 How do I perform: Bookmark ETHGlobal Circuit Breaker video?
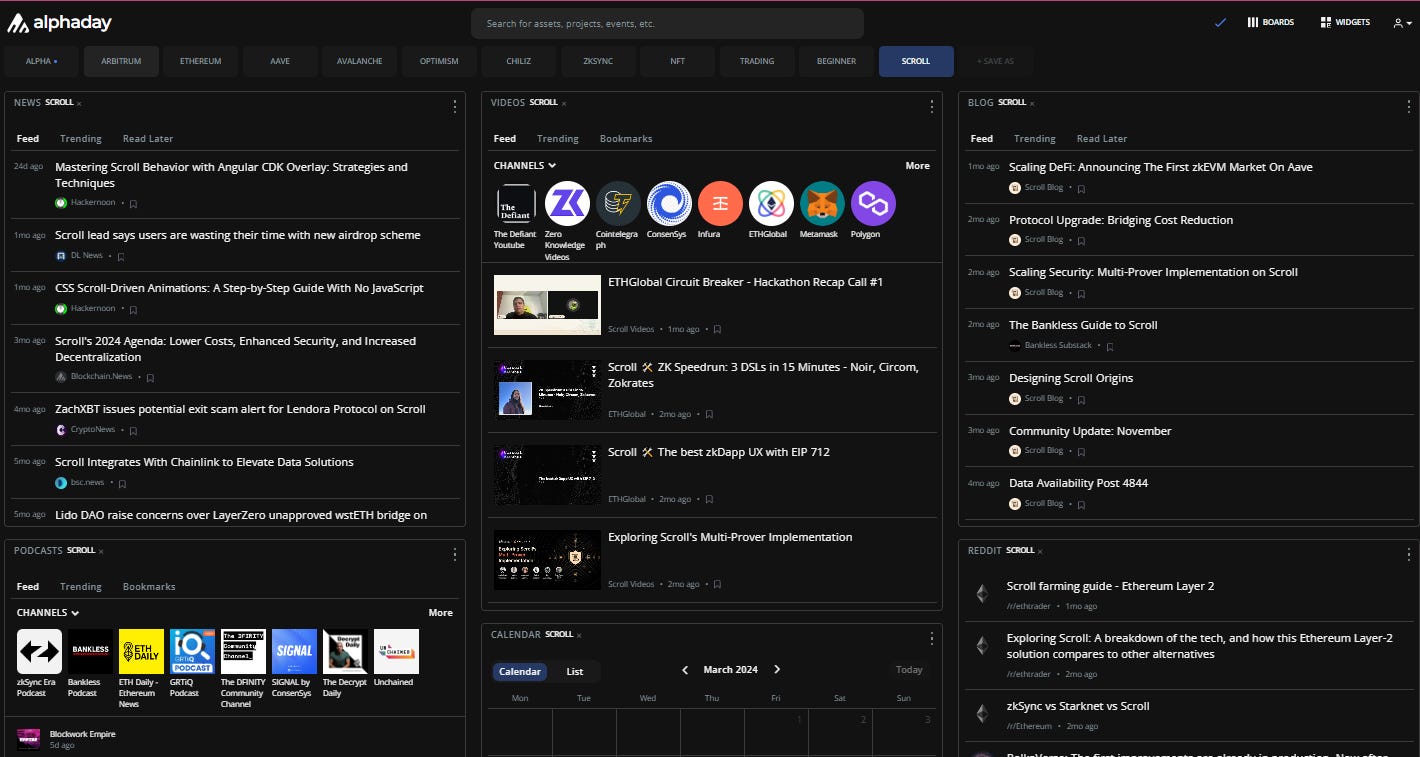point(717,329)
